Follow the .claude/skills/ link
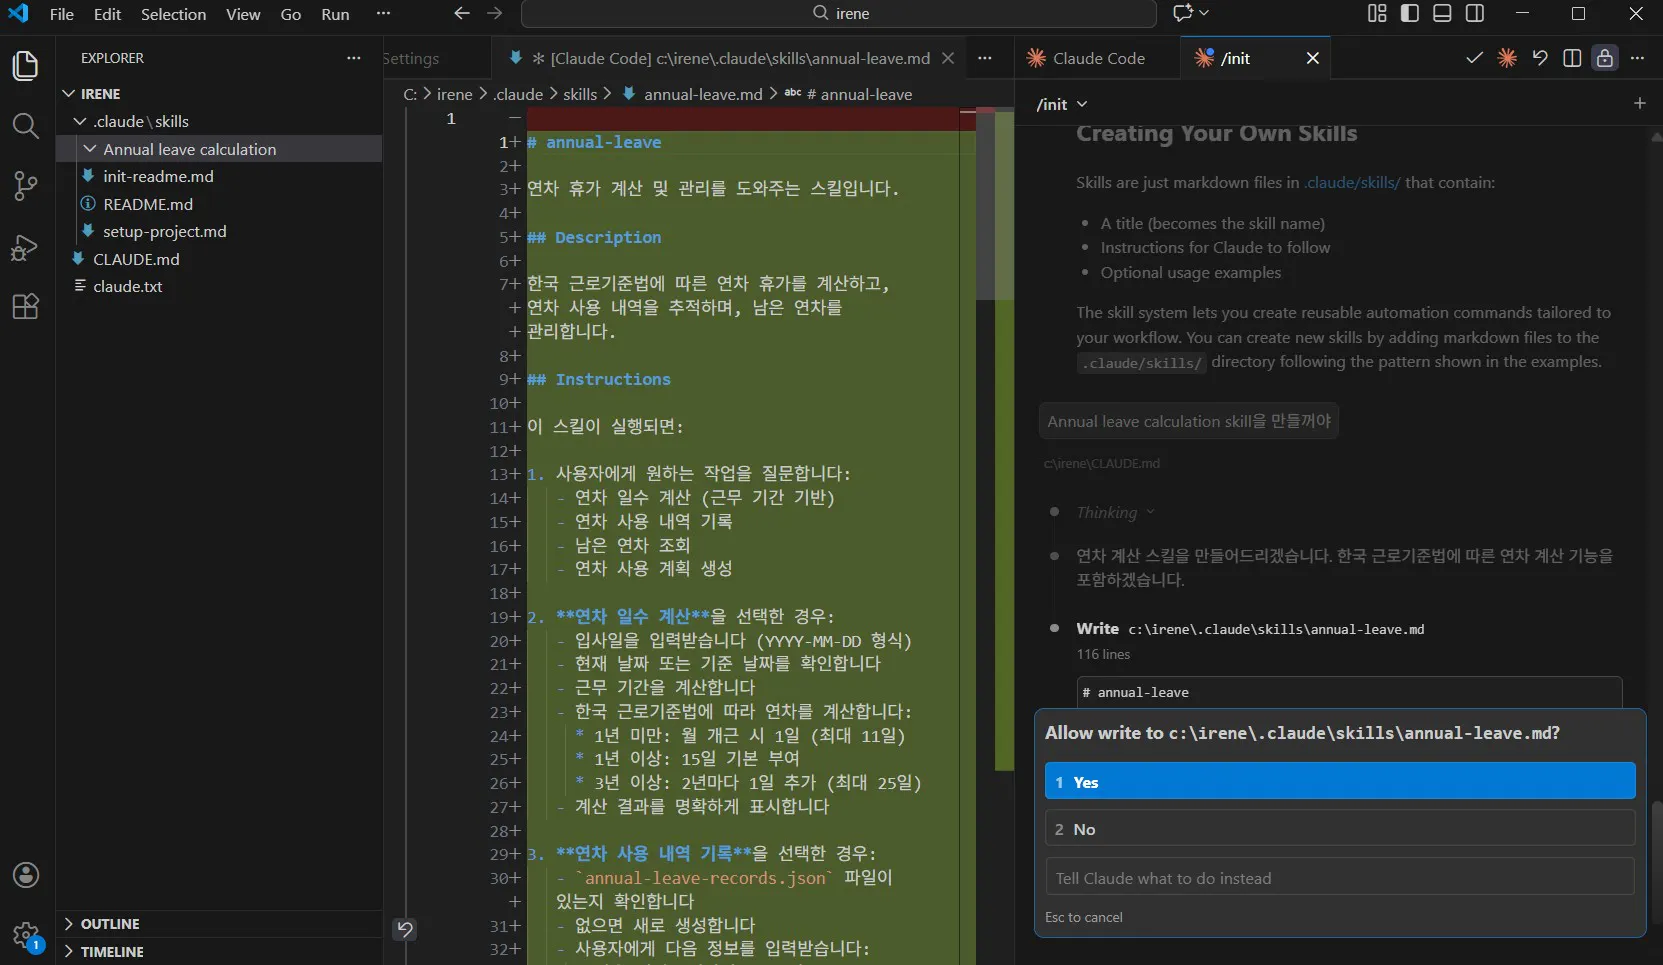Viewport: 1663px width, 965px height. pyautogui.click(x=1351, y=182)
